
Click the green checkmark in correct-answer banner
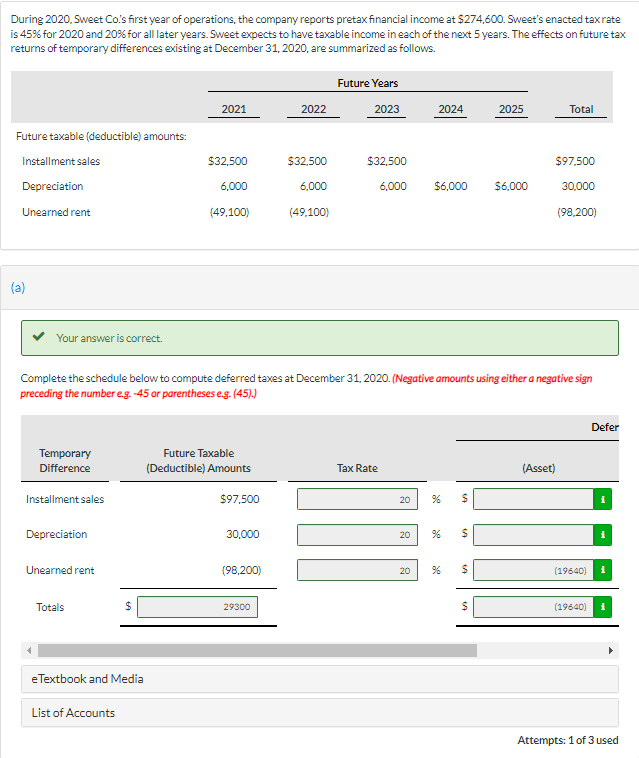[x=38, y=336]
